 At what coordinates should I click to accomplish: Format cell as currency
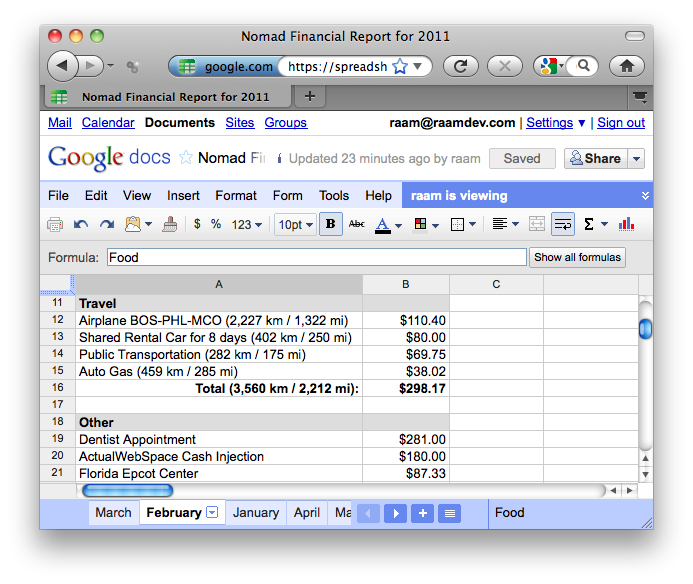(197, 224)
